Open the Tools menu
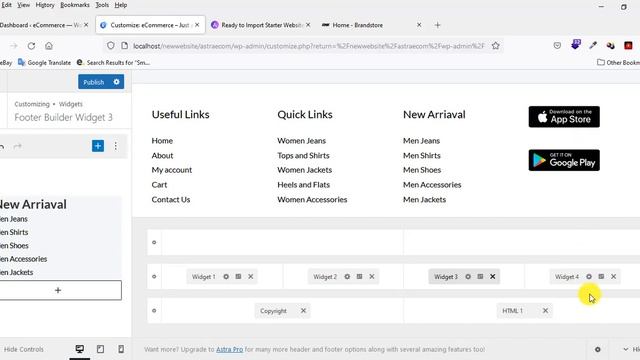 click(102, 5)
